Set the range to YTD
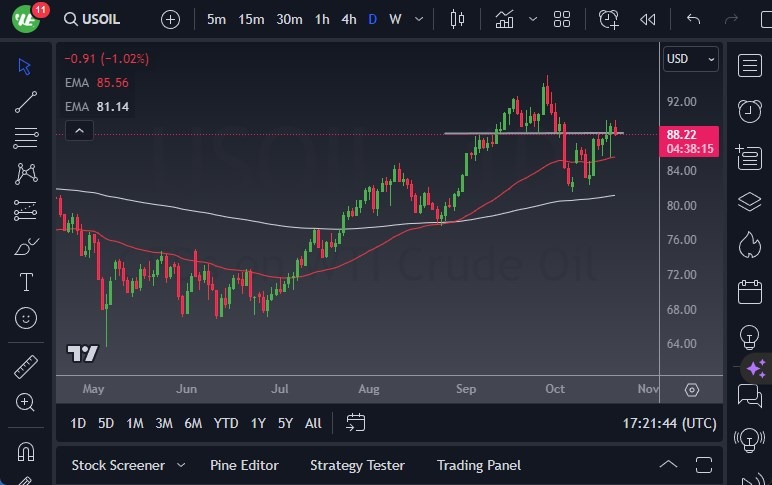The width and height of the screenshot is (772, 485). coord(226,423)
